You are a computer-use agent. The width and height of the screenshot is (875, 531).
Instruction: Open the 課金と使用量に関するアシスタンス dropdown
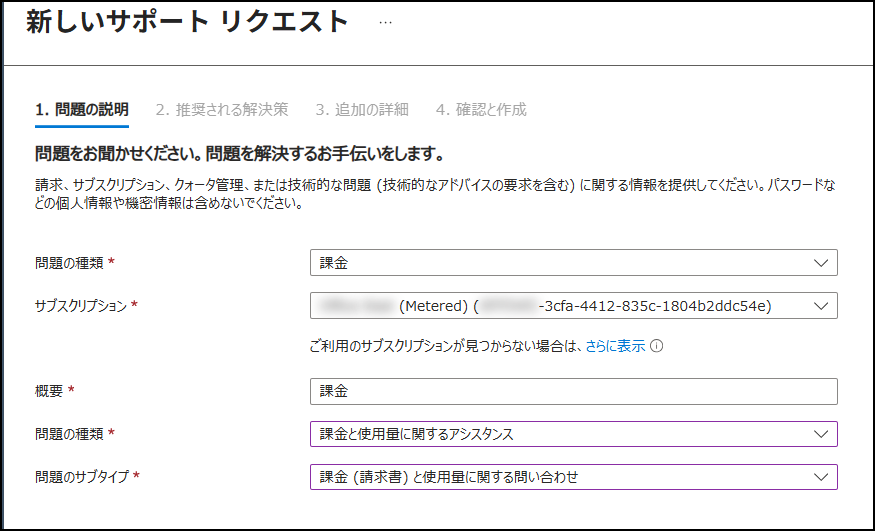click(x=574, y=434)
